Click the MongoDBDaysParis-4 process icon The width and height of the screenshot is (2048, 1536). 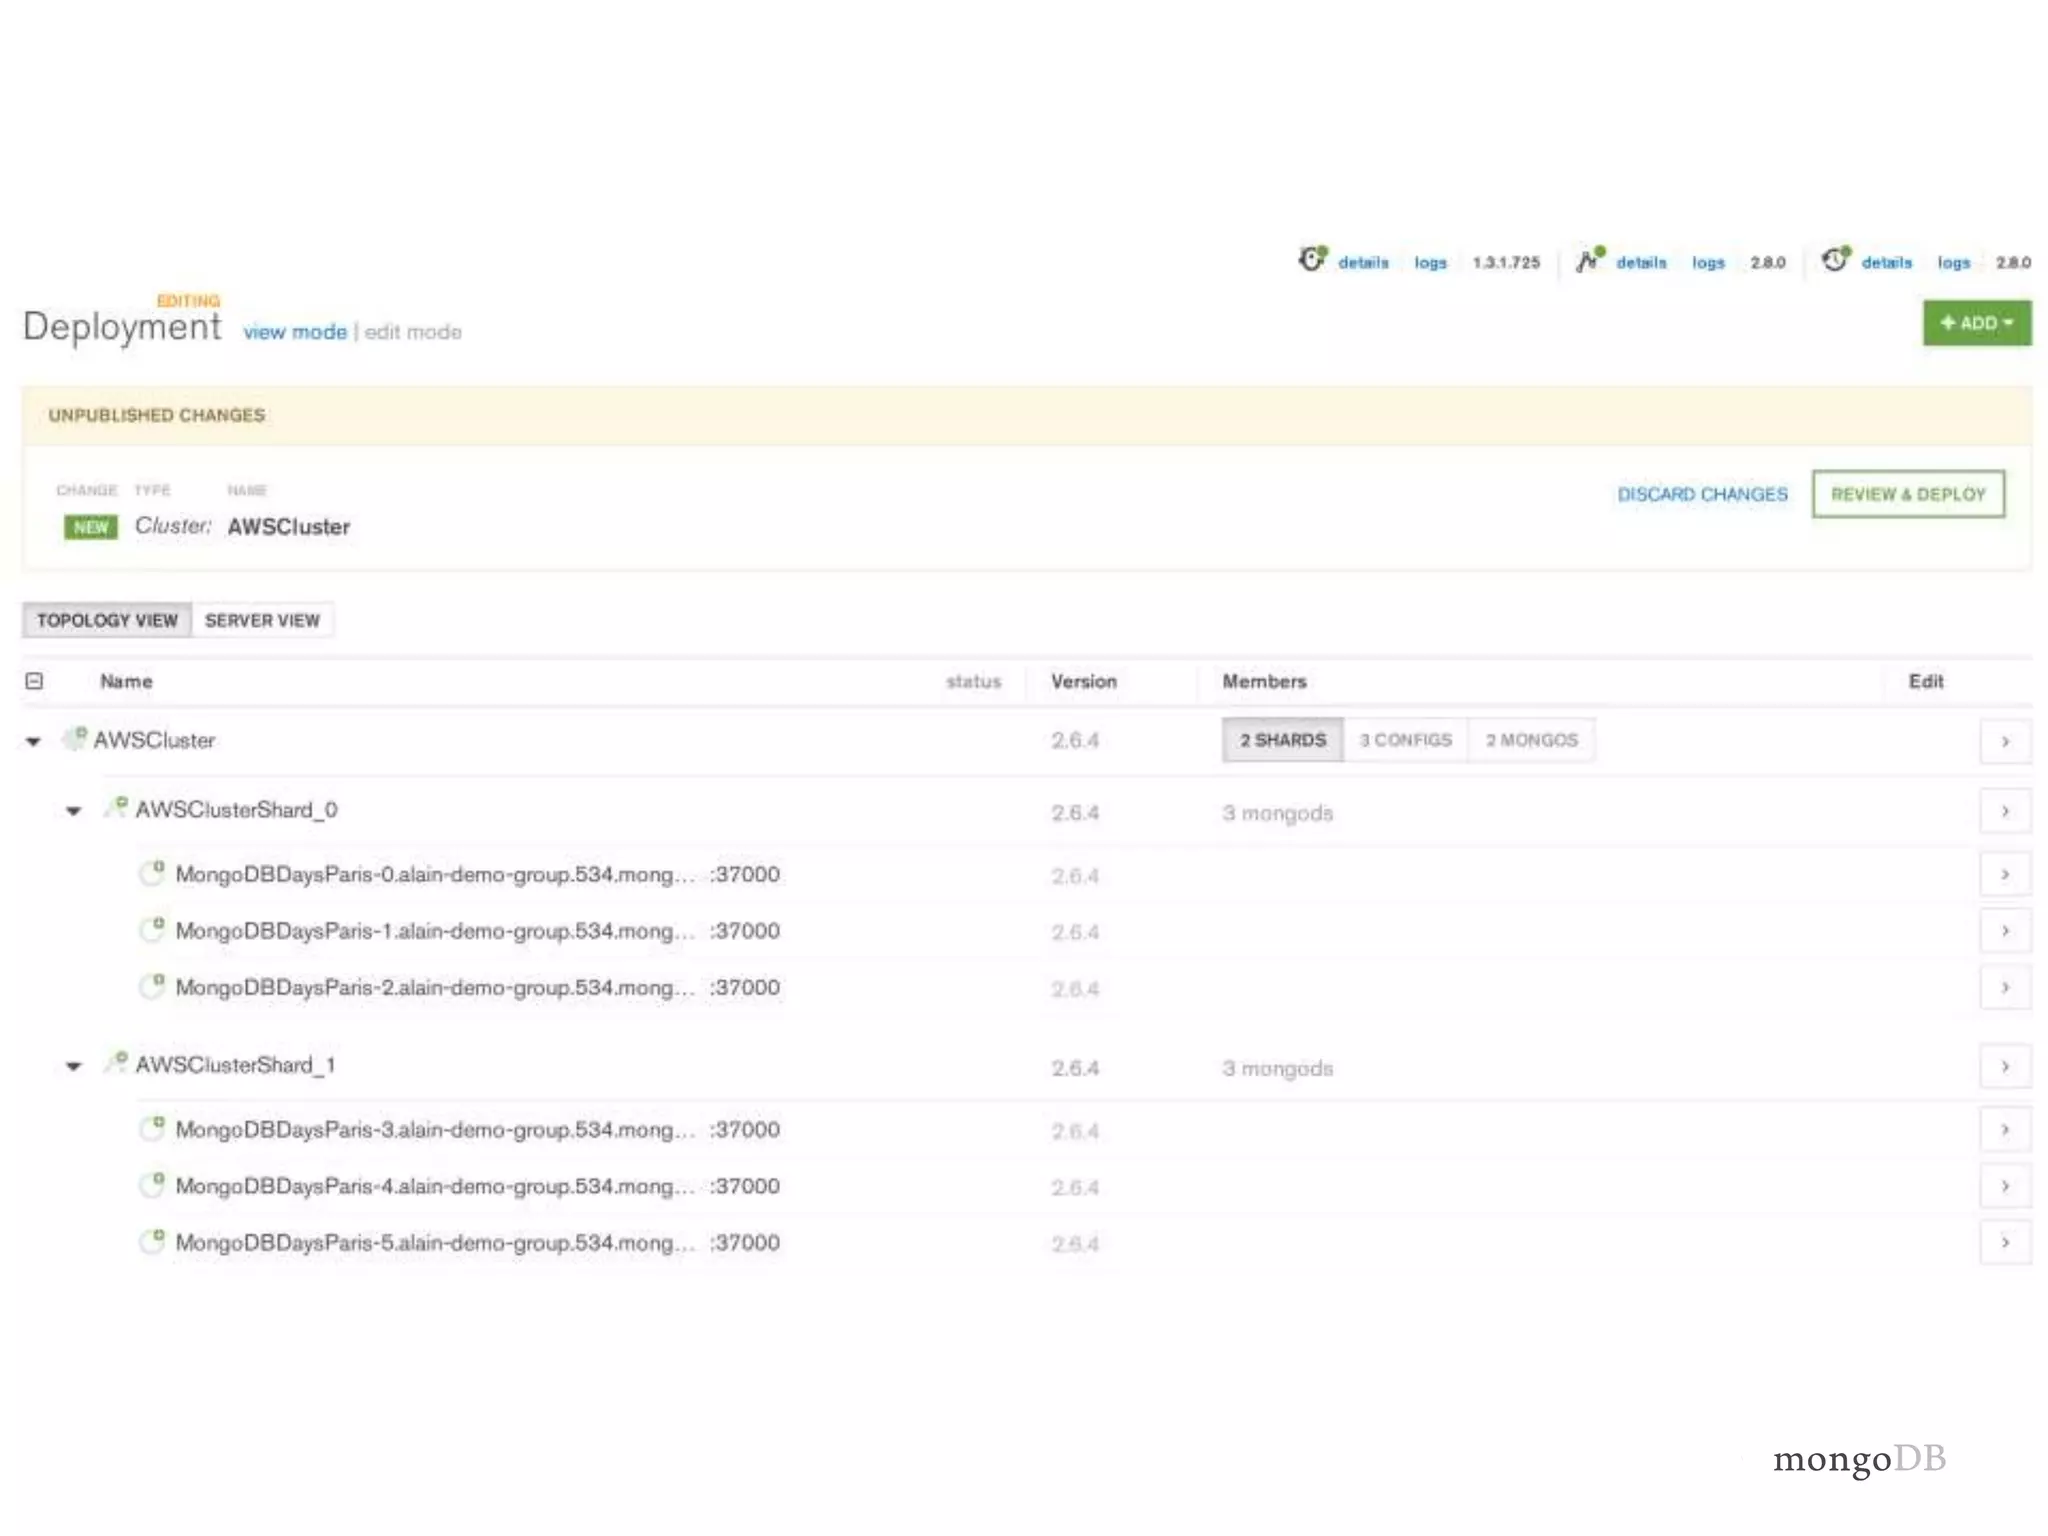152,1184
